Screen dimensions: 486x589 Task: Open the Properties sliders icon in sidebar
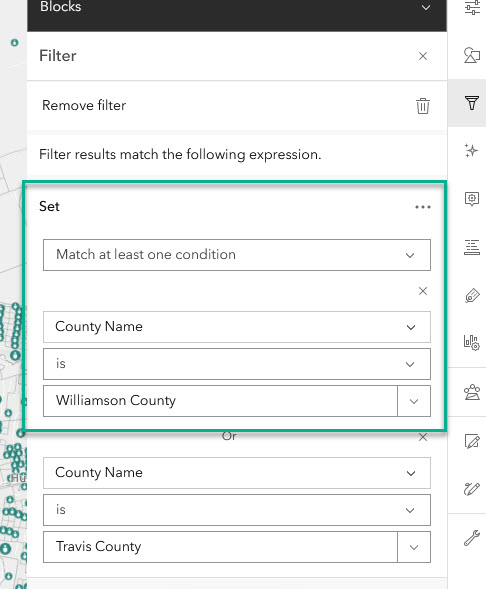(472, 7)
